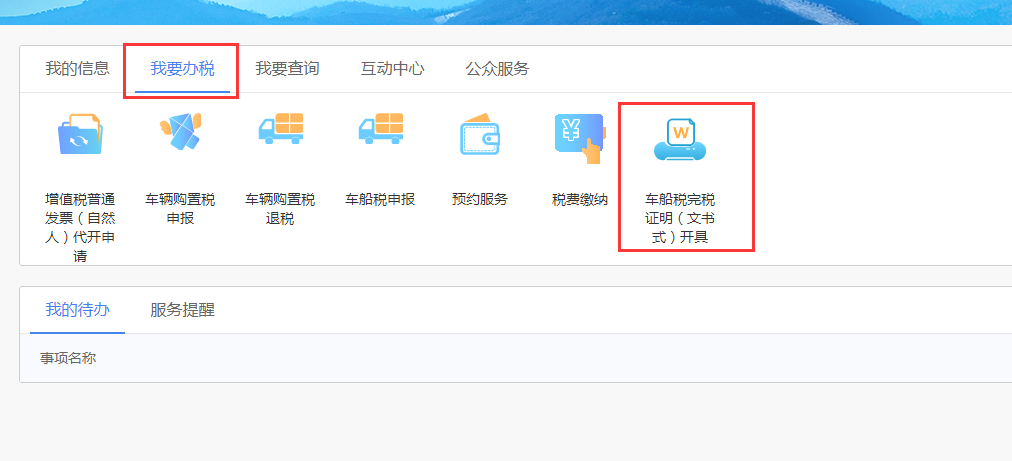Click the 增值税普通发票（自然人）代开申请 text label
The height and width of the screenshot is (461, 1012).
click(80, 227)
